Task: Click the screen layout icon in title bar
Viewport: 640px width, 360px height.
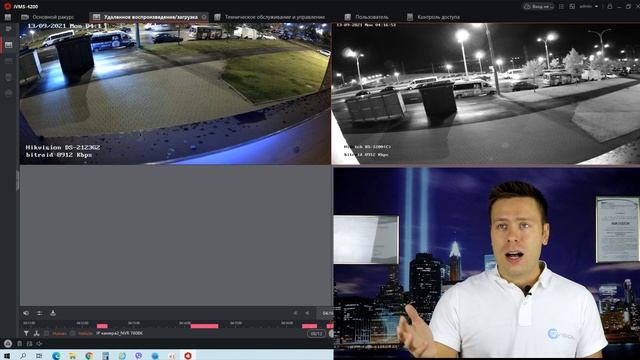Action: click(x=572, y=7)
